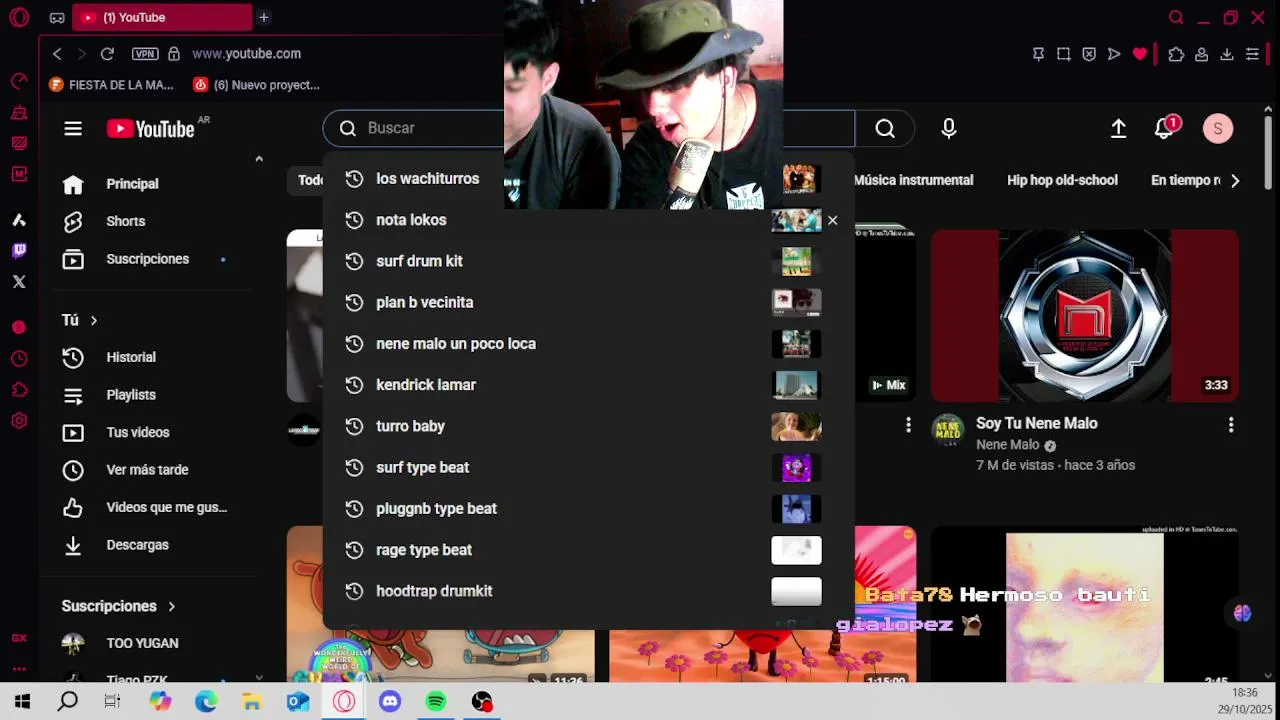Image resolution: width=1280 pixels, height=720 pixels.
Task: Take a snapshot with the capture icon
Action: (x=1064, y=54)
